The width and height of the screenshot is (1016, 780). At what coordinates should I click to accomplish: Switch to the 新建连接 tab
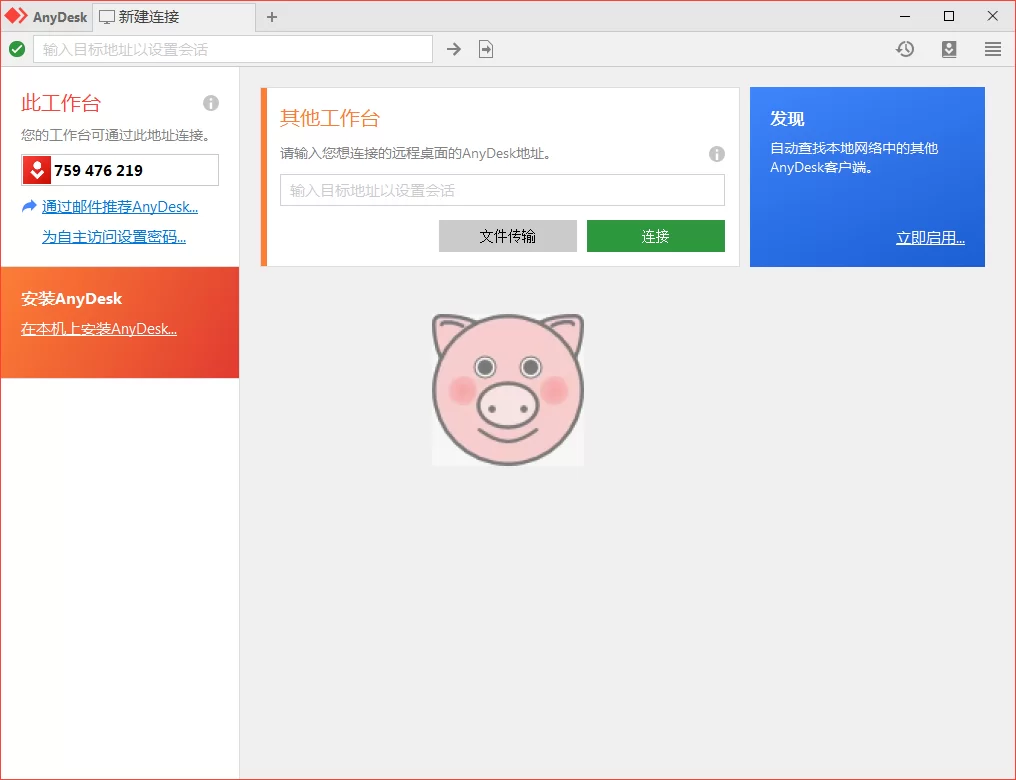[174, 17]
